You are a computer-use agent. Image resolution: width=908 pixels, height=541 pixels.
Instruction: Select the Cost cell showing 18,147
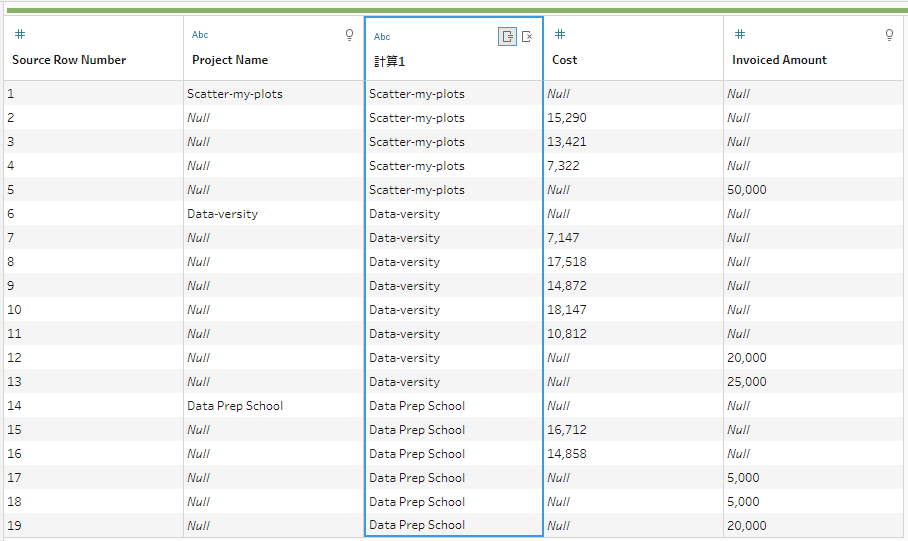click(x=567, y=310)
